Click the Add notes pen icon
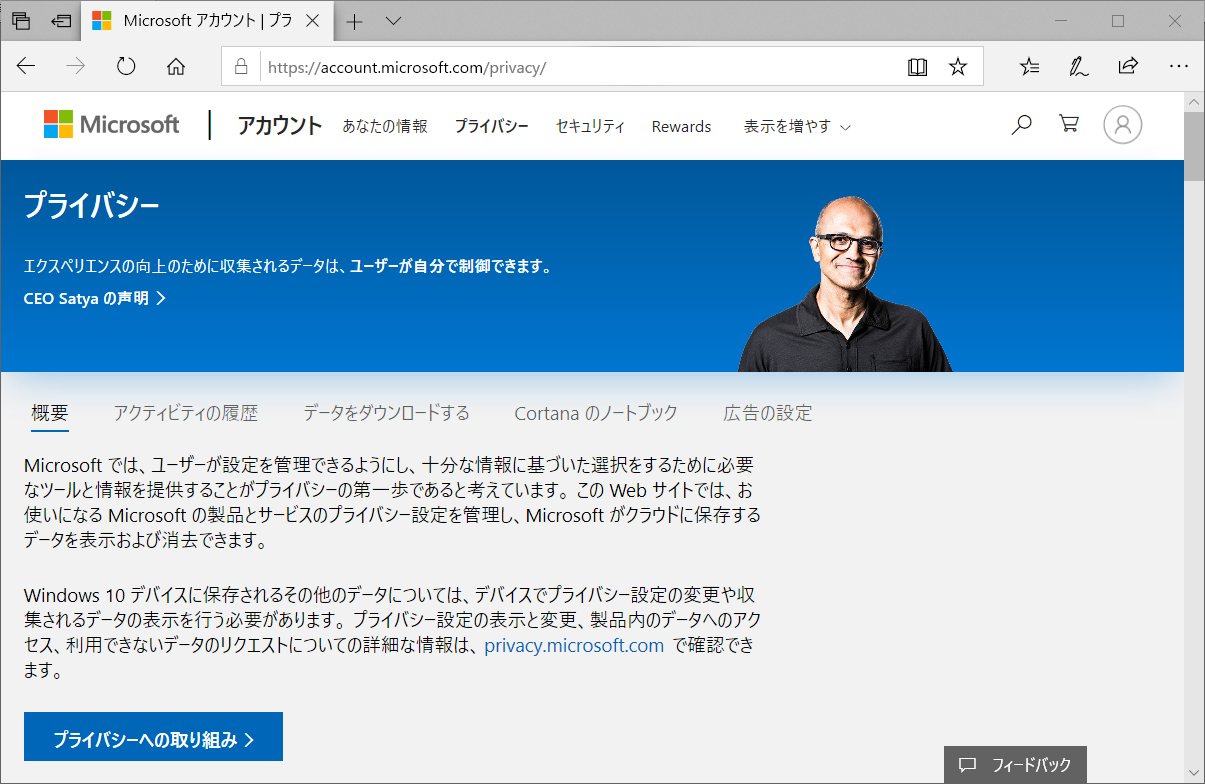Screen dimensions: 1205x784 1078,67
